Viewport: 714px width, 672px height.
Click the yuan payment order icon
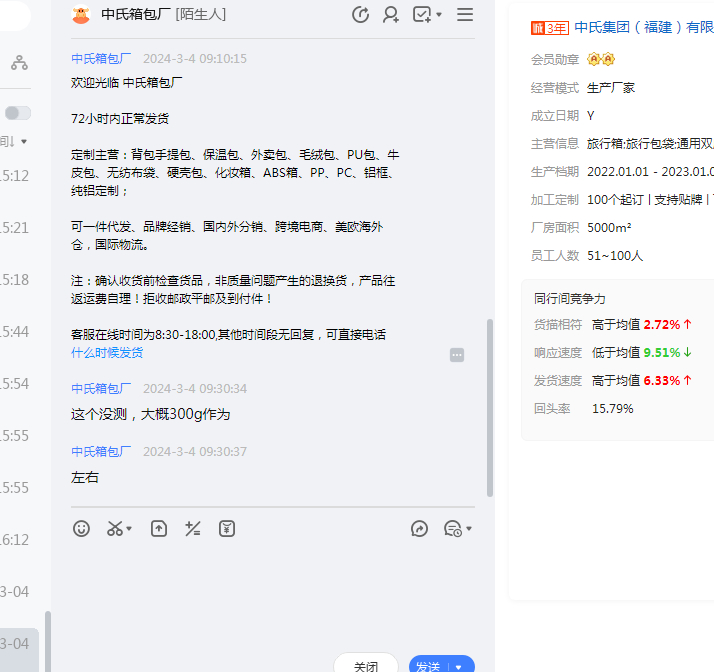[227, 529]
